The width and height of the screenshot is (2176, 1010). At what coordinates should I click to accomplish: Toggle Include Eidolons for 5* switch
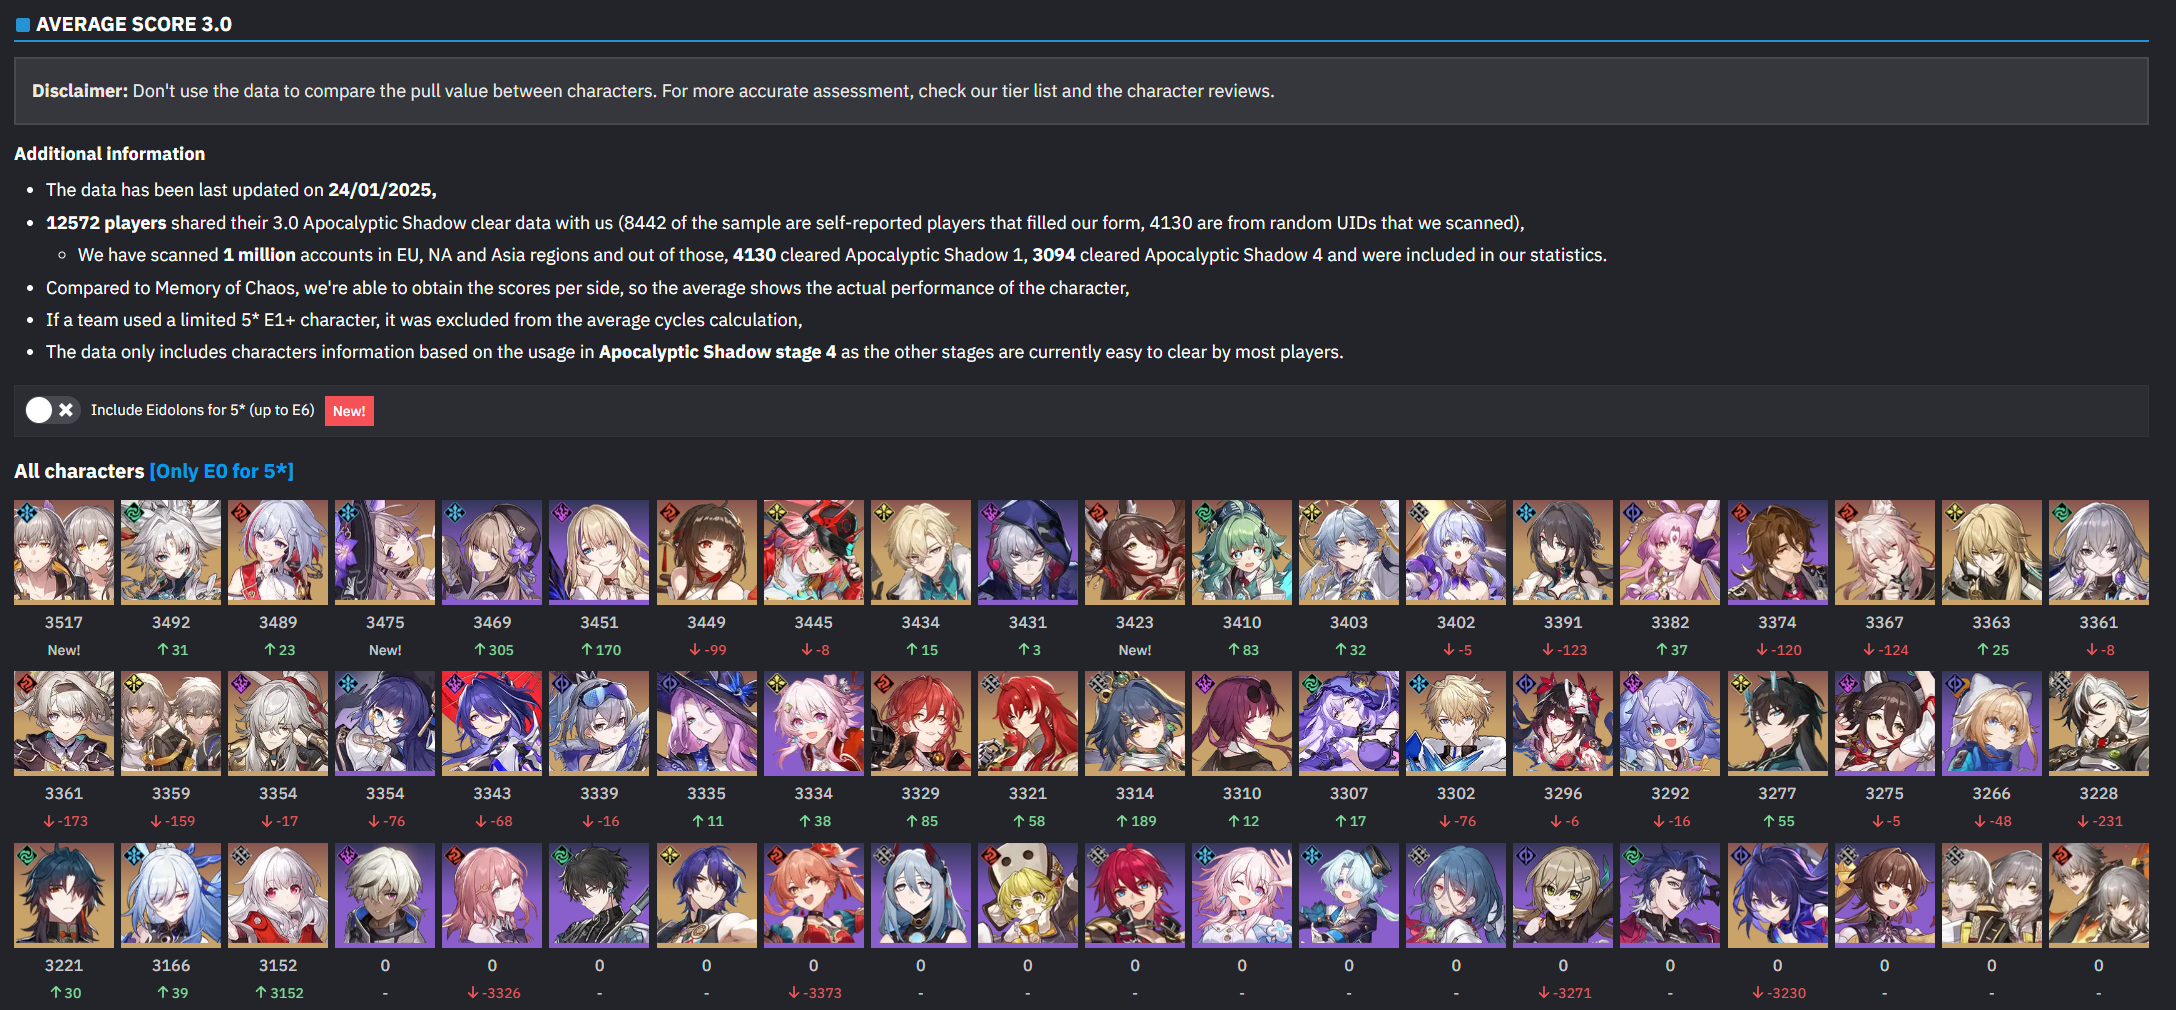click(52, 410)
